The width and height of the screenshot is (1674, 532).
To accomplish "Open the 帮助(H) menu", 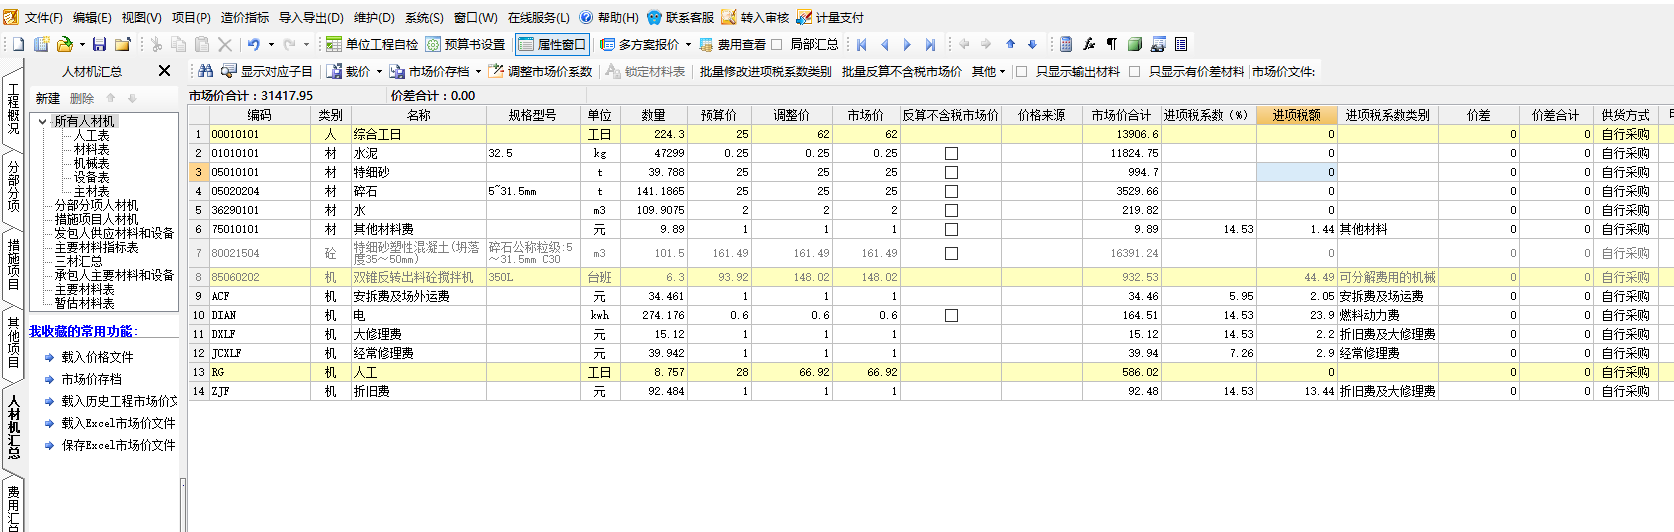I will [x=609, y=17].
